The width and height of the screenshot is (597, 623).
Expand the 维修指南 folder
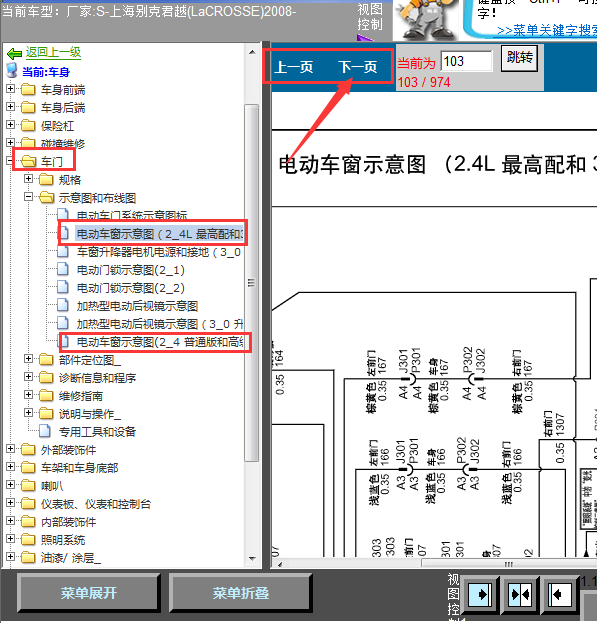[28, 394]
